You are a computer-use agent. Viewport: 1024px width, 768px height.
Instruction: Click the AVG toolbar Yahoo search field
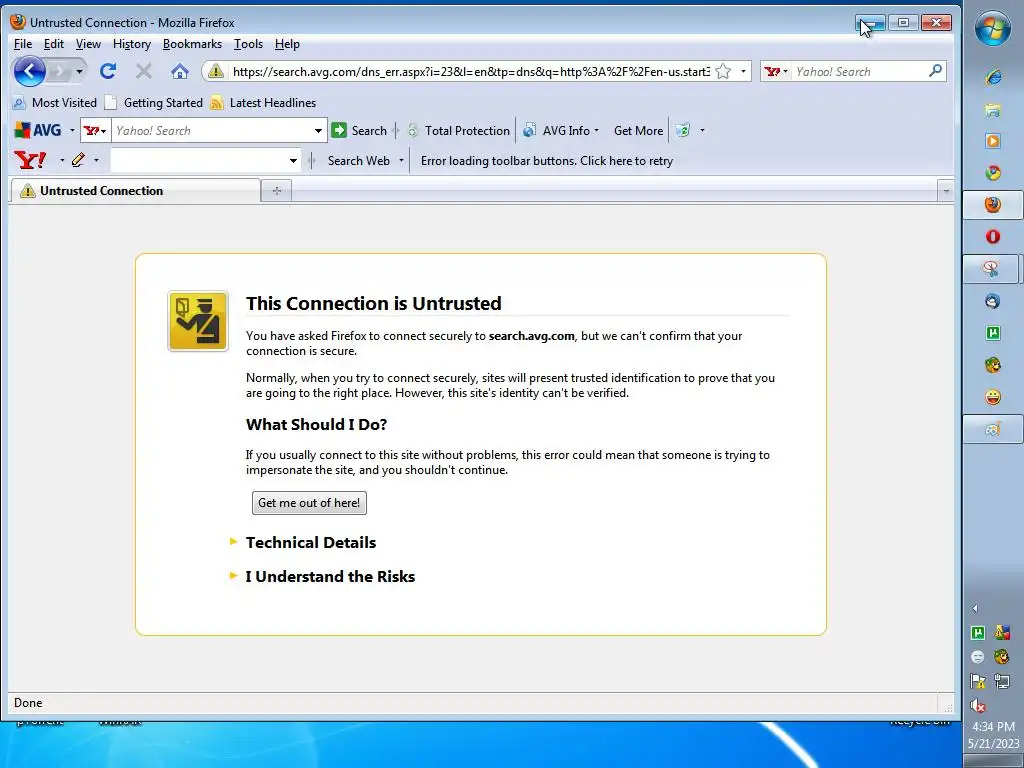click(x=210, y=131)
